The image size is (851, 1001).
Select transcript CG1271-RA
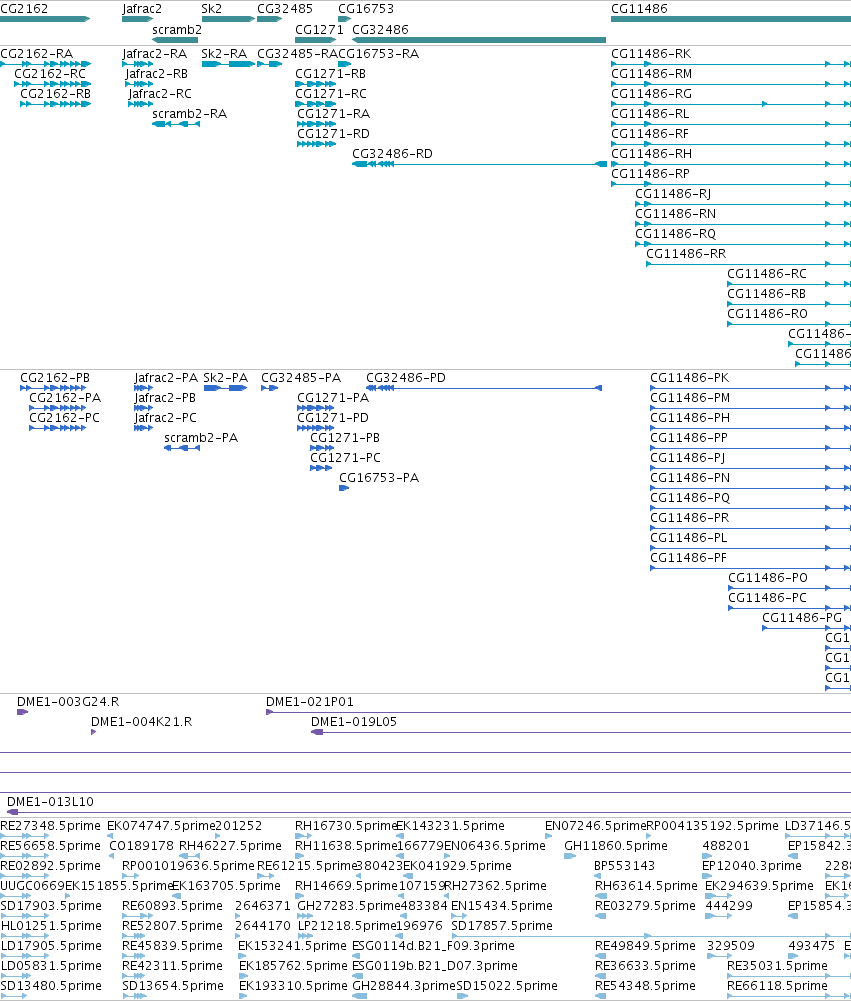[333, 114]
